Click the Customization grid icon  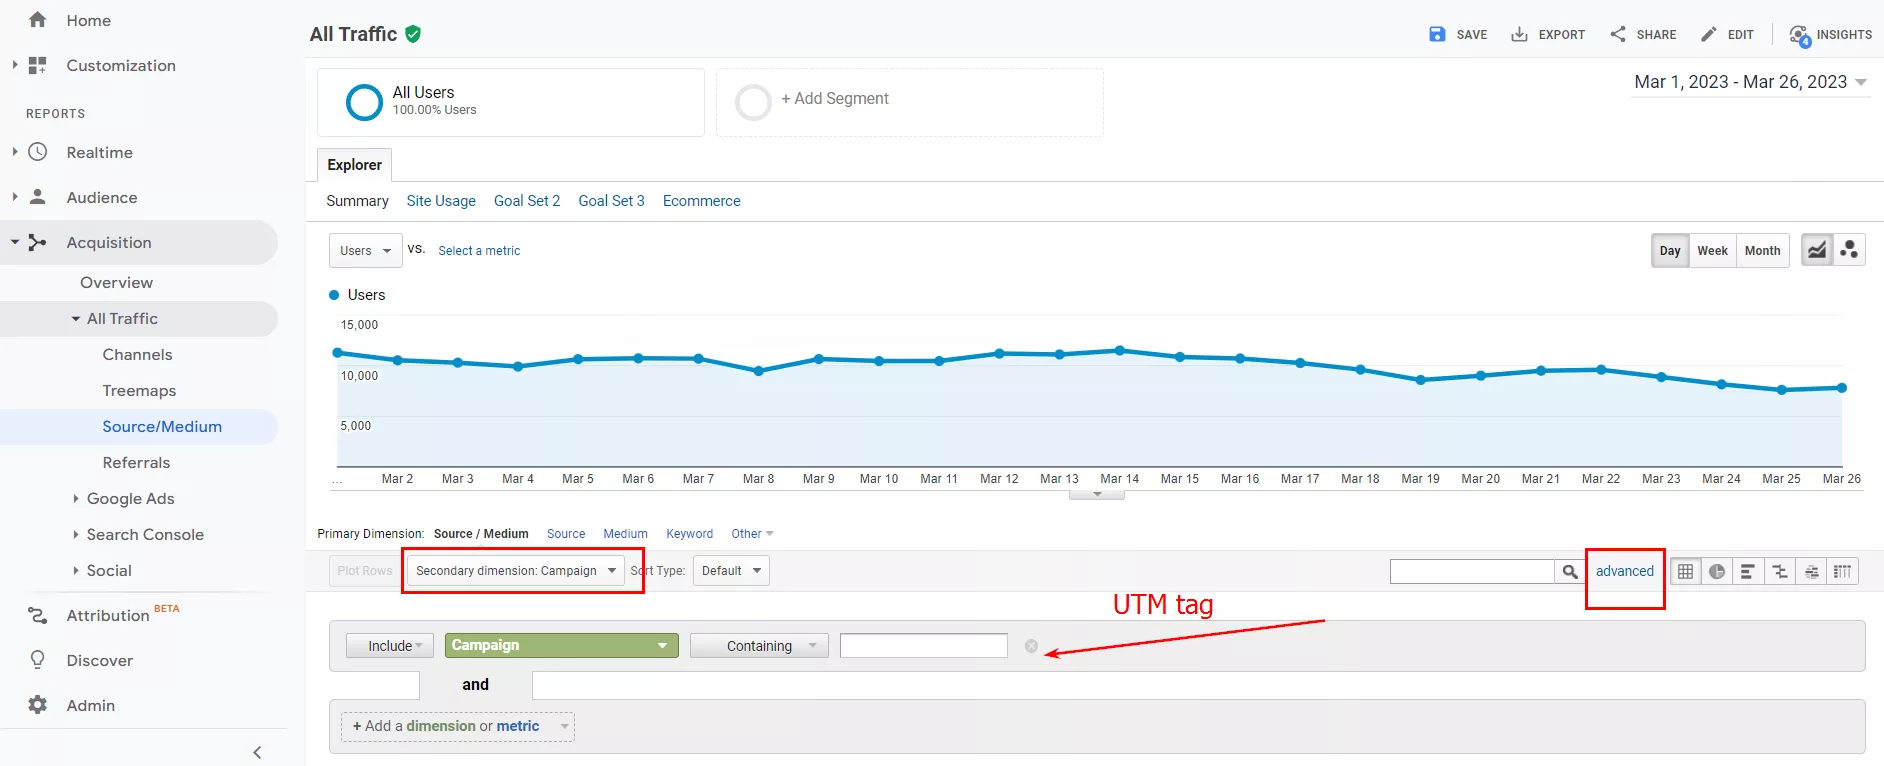[x=38, y=65]
